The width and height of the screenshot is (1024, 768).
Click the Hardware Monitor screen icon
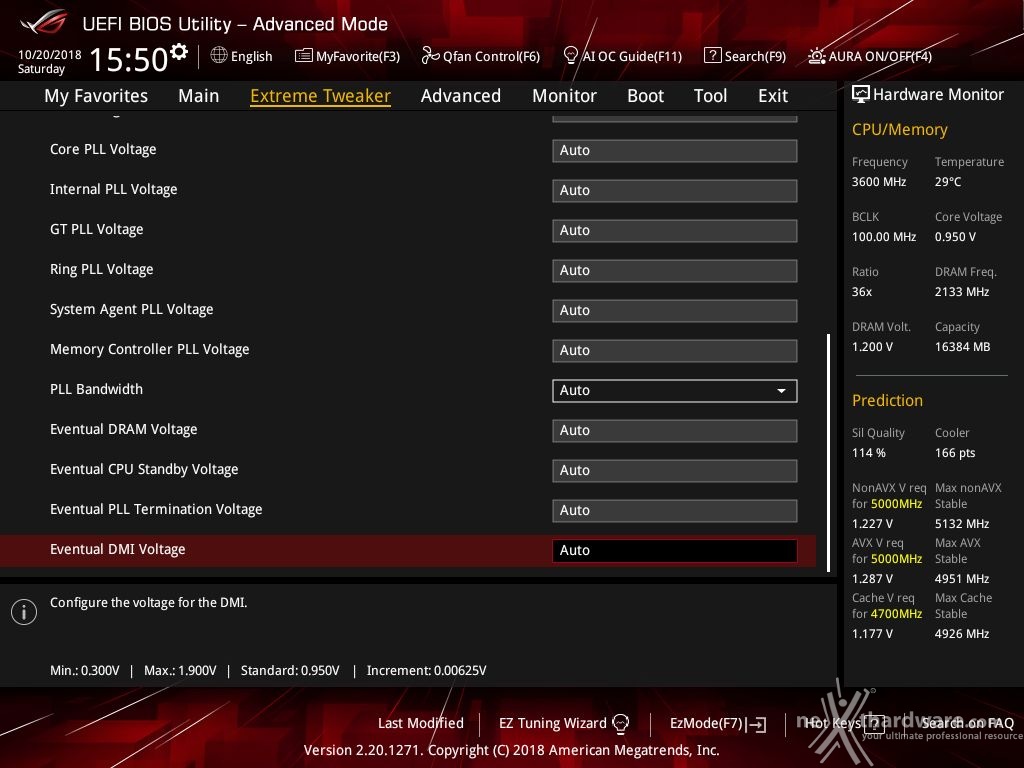[861, 94]
